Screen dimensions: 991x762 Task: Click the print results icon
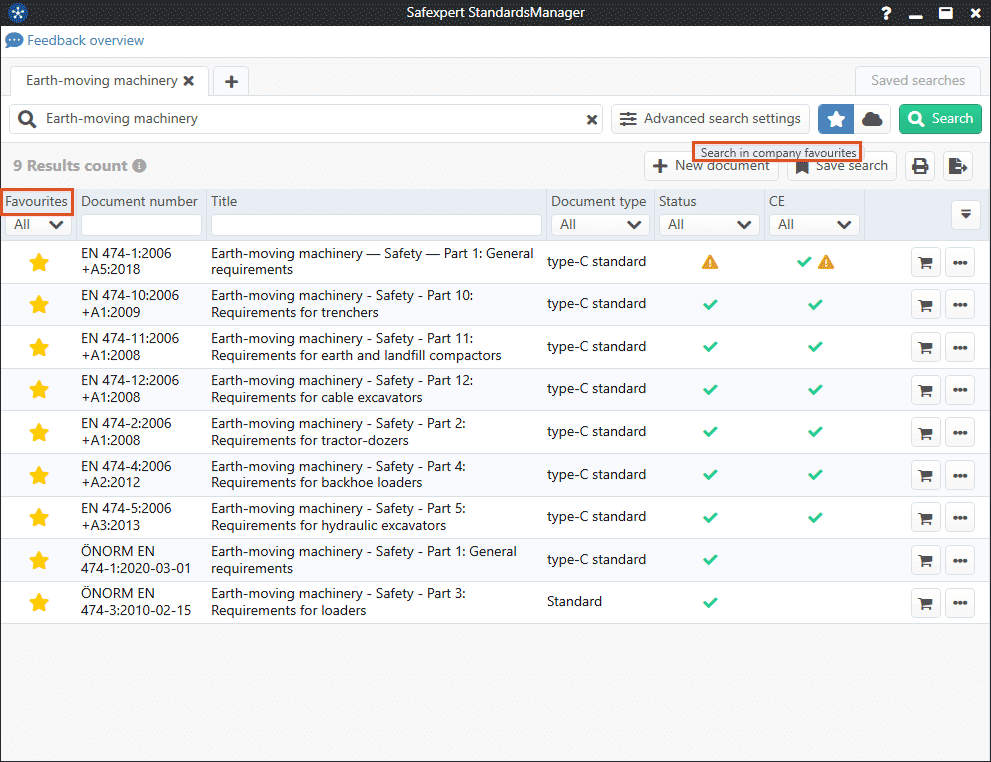click(920, 166)
